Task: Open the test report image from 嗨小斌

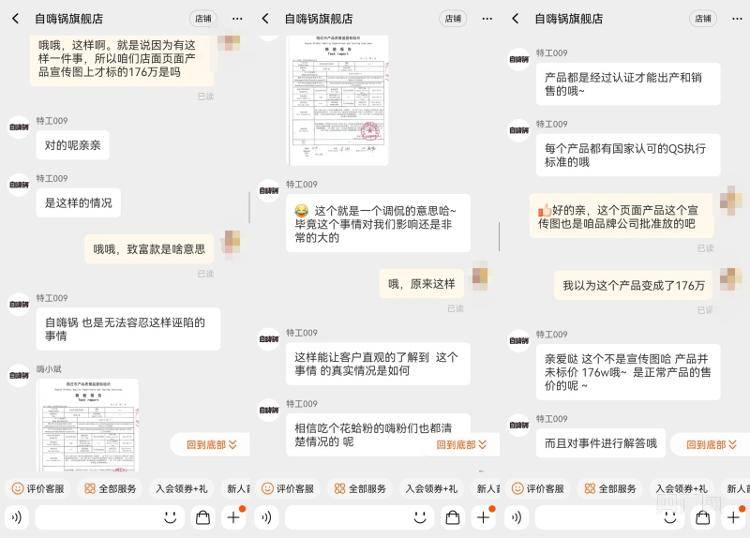Action: click(x=88, y=425)
